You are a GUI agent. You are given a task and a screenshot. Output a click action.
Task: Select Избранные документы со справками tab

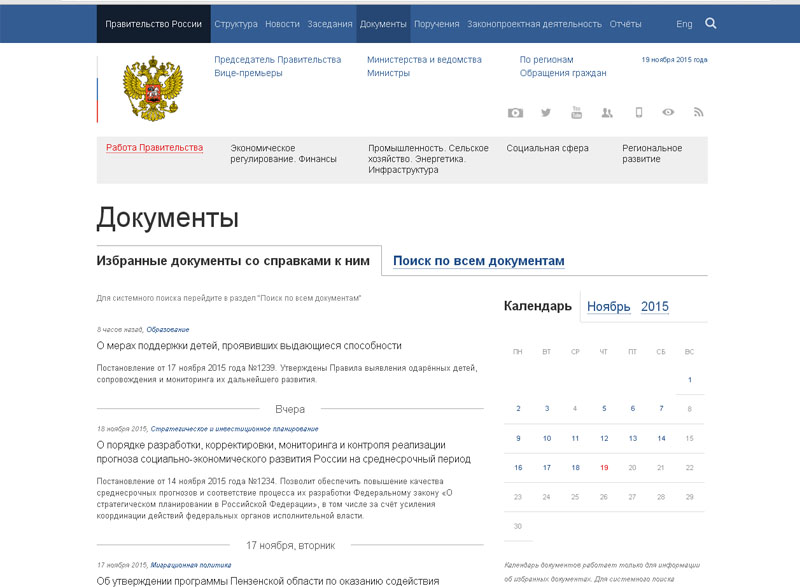(x=233, y=261)
